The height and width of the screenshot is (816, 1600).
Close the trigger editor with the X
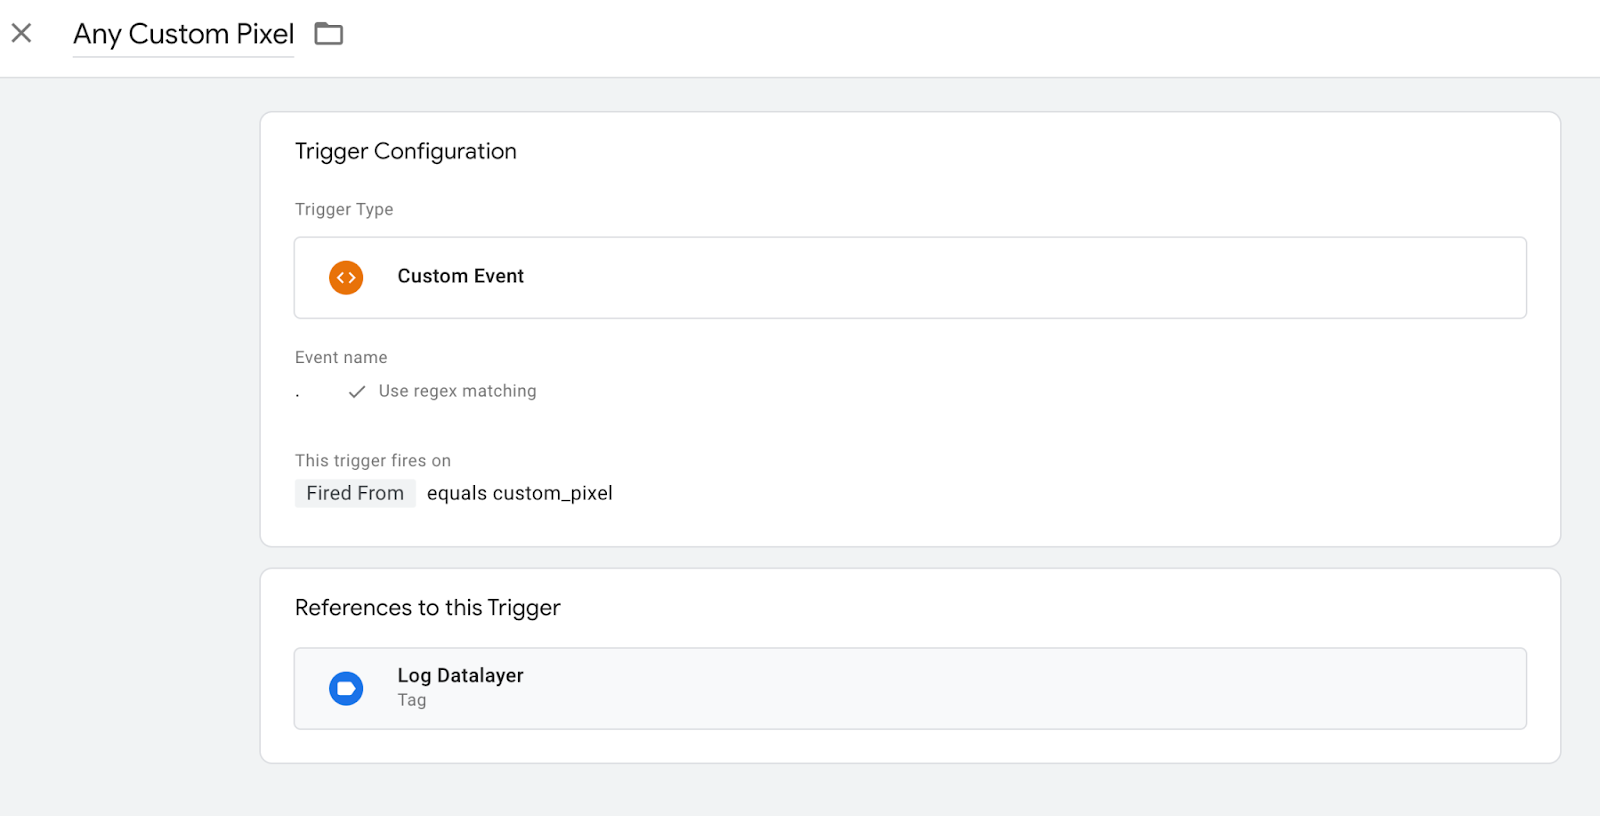(x=21, y=33)
